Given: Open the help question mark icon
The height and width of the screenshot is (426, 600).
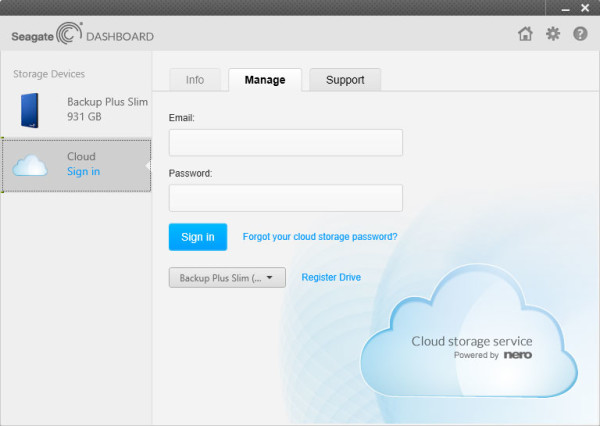Looking at the screenshot, I should pyautogui.click(x=580, y=34).
